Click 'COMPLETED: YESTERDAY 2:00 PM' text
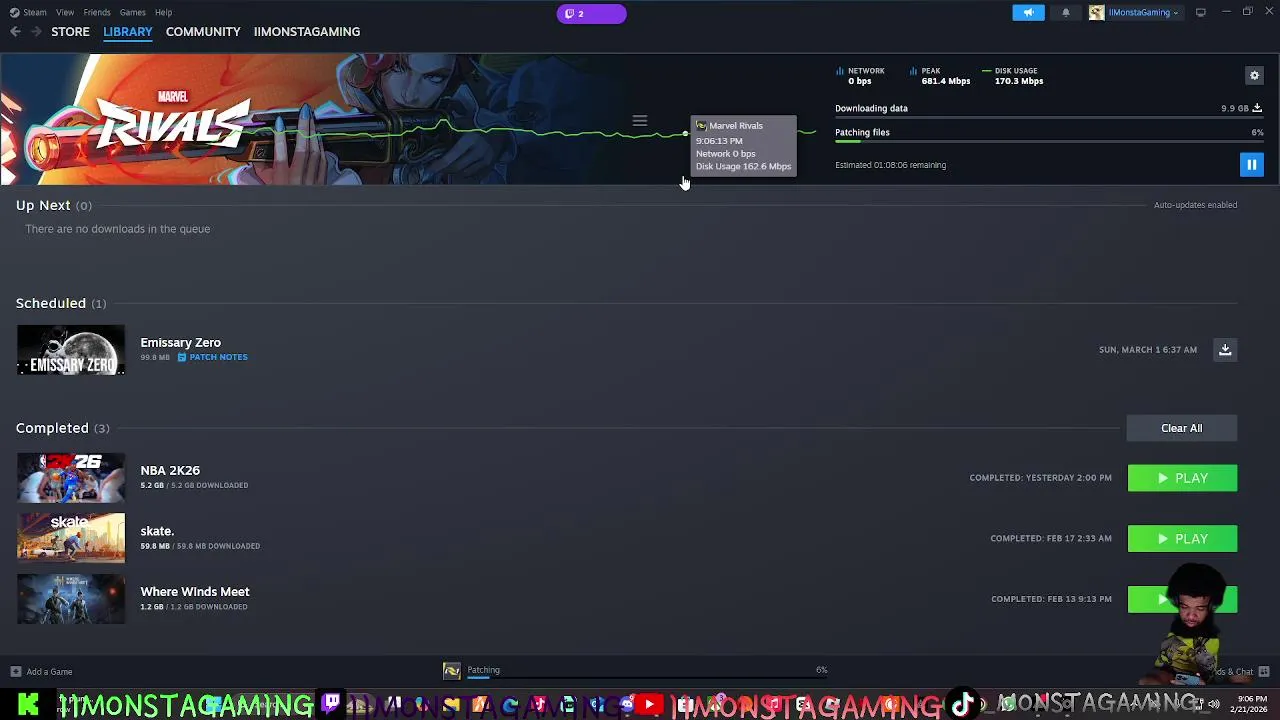Screen dimensions: 1280x720 [1040, 478]
